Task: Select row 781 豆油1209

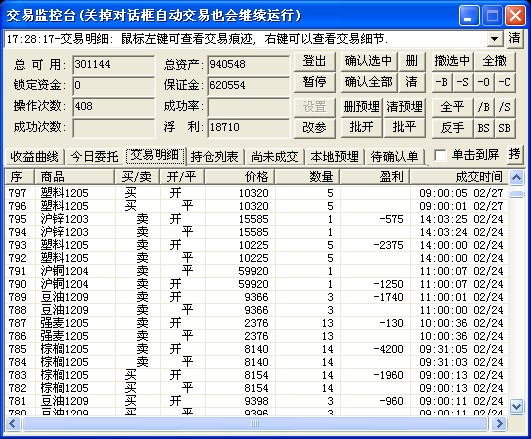Action: pos(256,401)
